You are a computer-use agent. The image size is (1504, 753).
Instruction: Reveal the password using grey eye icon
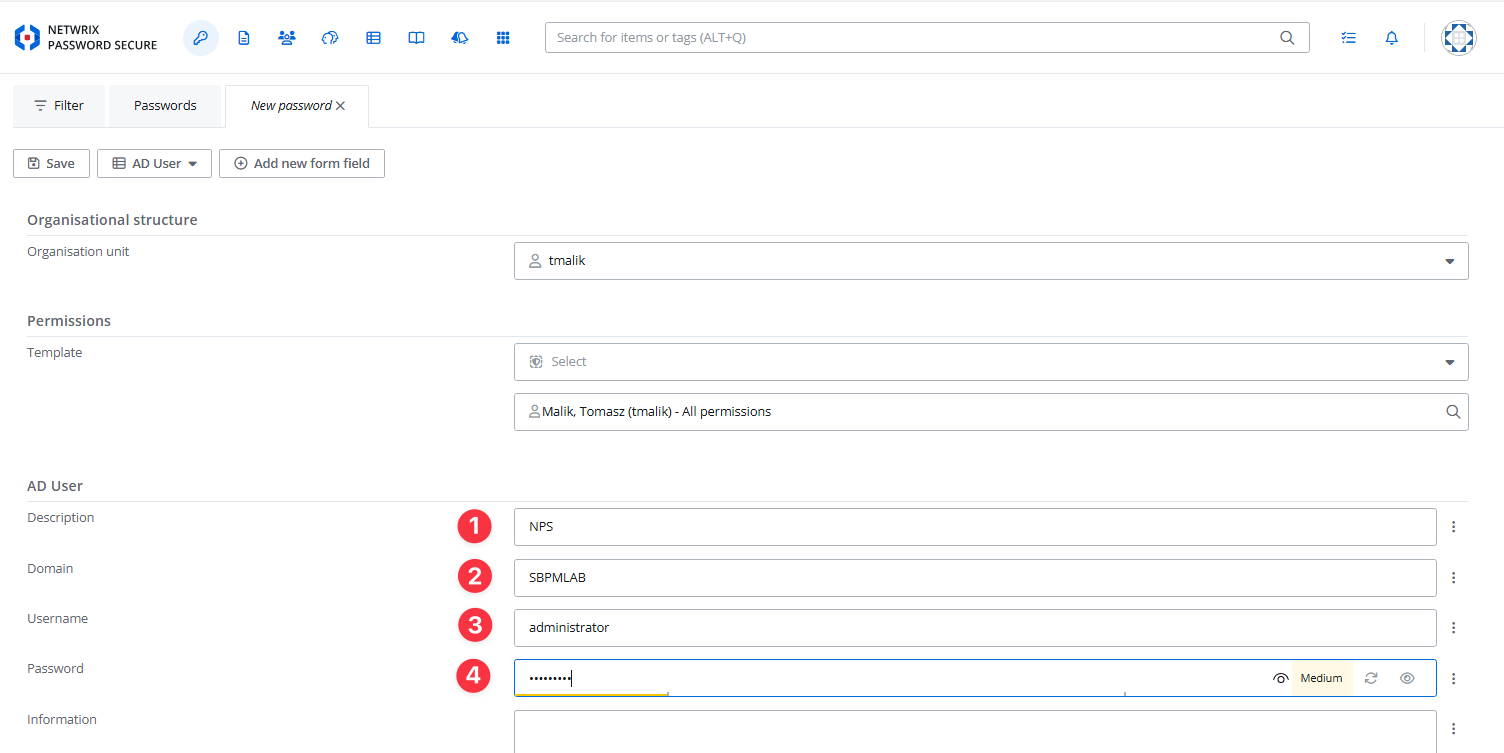coord(1407,678)
